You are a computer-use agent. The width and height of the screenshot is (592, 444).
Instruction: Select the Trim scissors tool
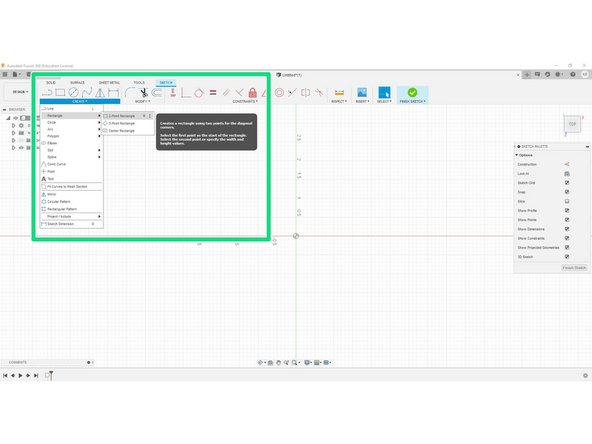(143, 92)
